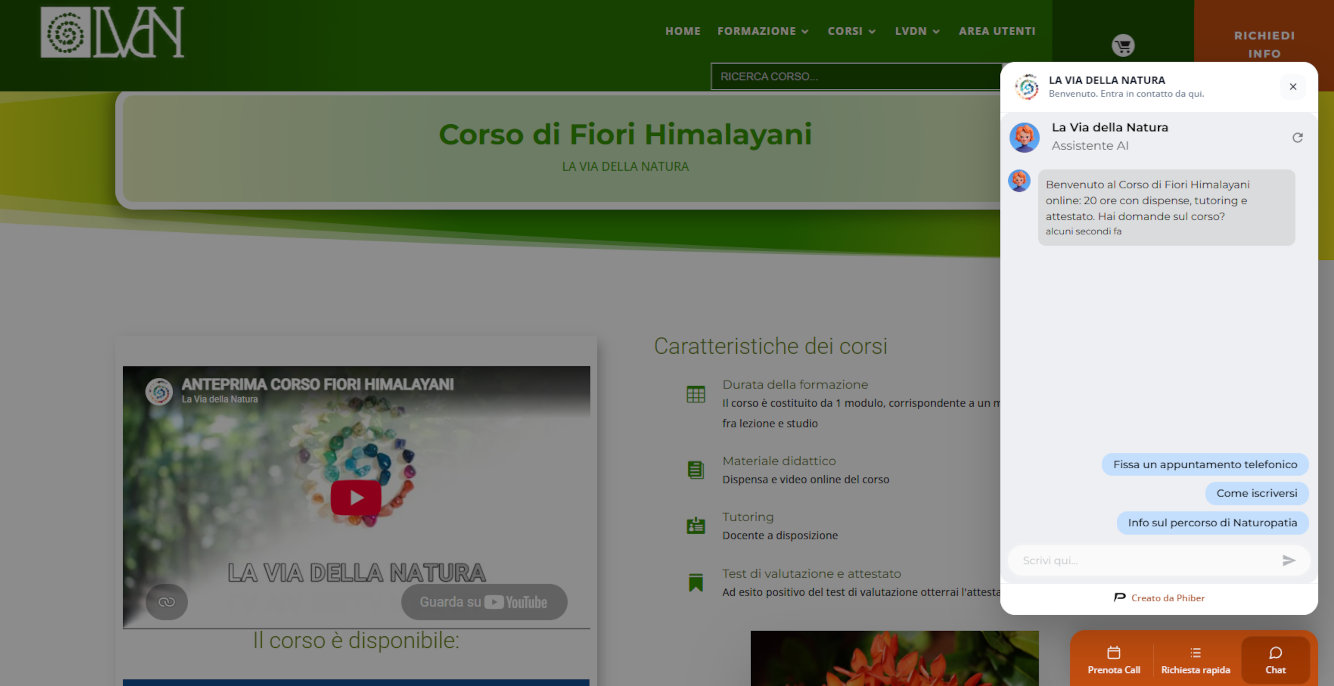Click the 'Docente a disposizione' text
1334x686 pixels.
coord(780,535)
